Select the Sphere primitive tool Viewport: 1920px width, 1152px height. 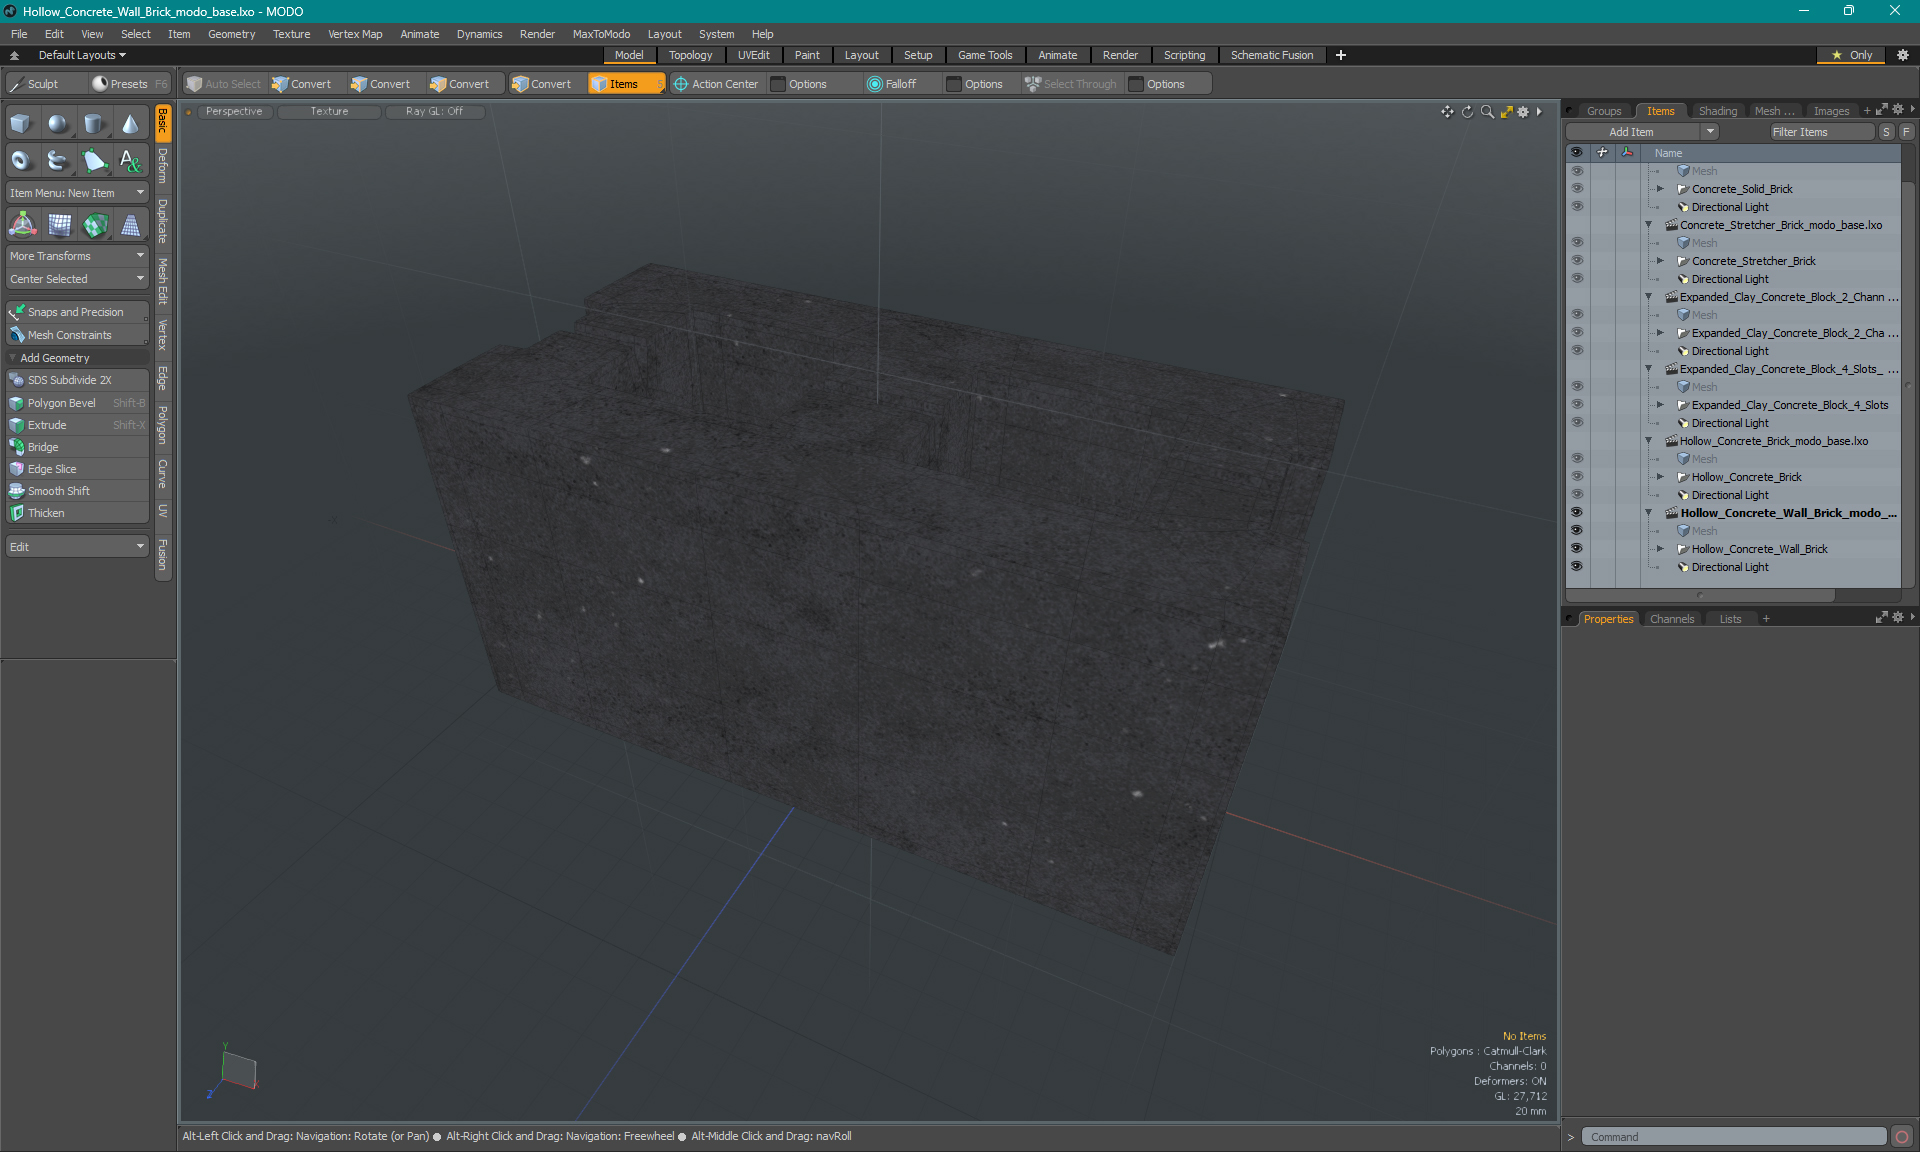pos(58,124)
